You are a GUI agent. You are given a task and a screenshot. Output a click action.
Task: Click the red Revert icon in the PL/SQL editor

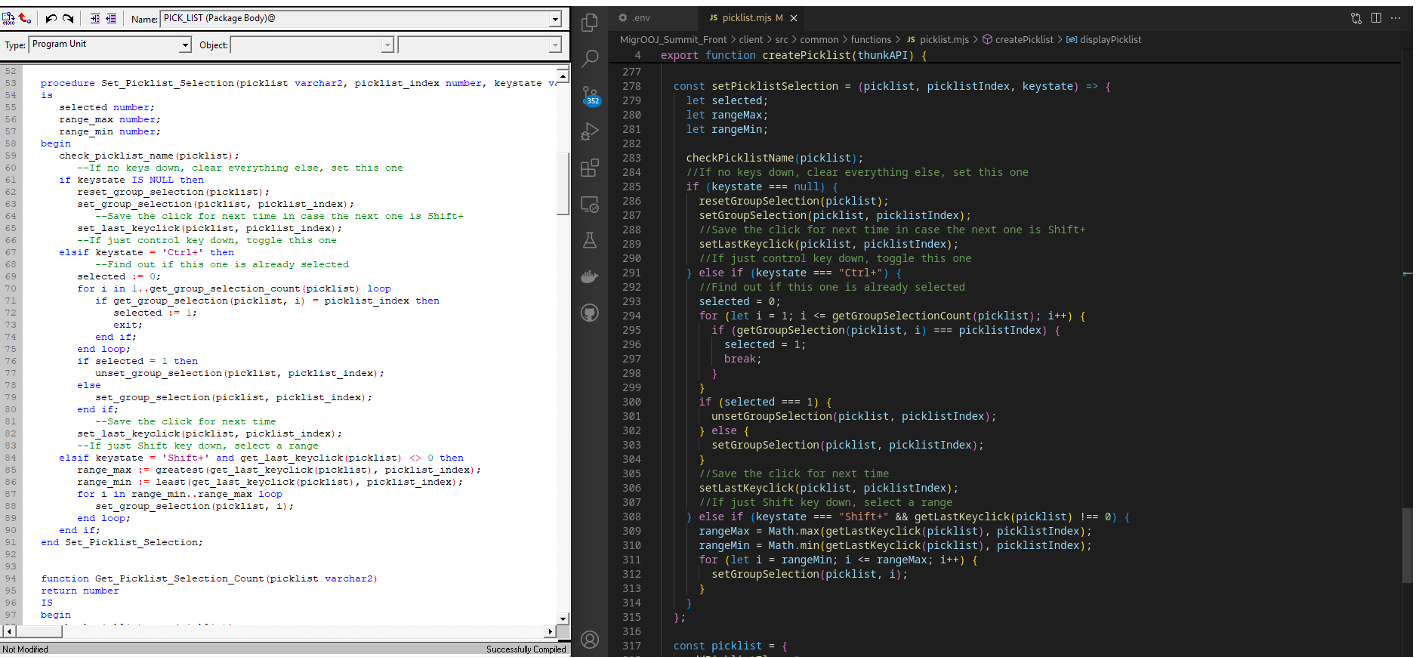pyautogui.click(x=25, y=19)
